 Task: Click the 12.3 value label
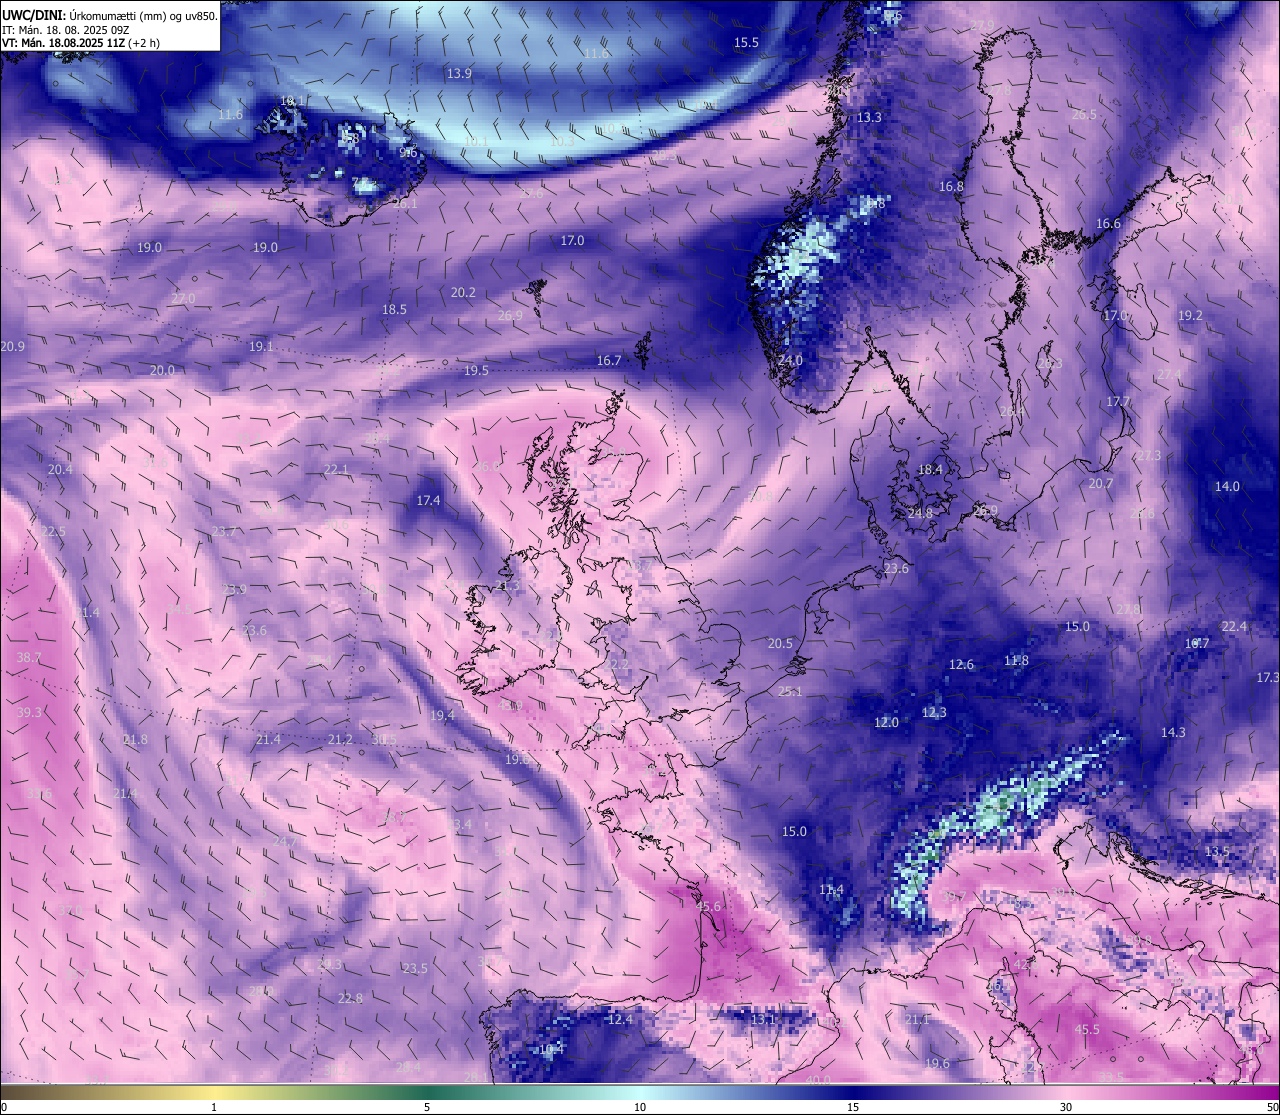tap(934, 713)
